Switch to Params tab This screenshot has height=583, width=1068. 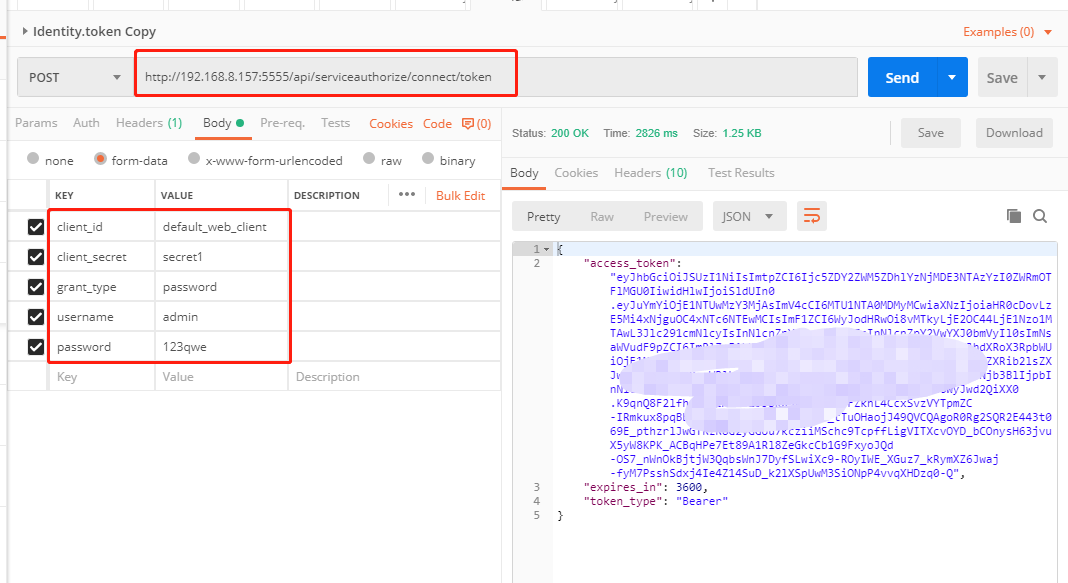(x=36, y=123)
